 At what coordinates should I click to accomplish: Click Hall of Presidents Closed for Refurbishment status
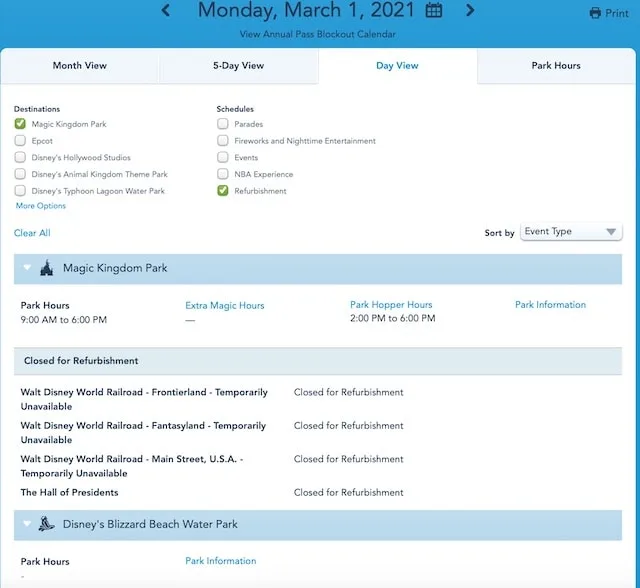349,493
